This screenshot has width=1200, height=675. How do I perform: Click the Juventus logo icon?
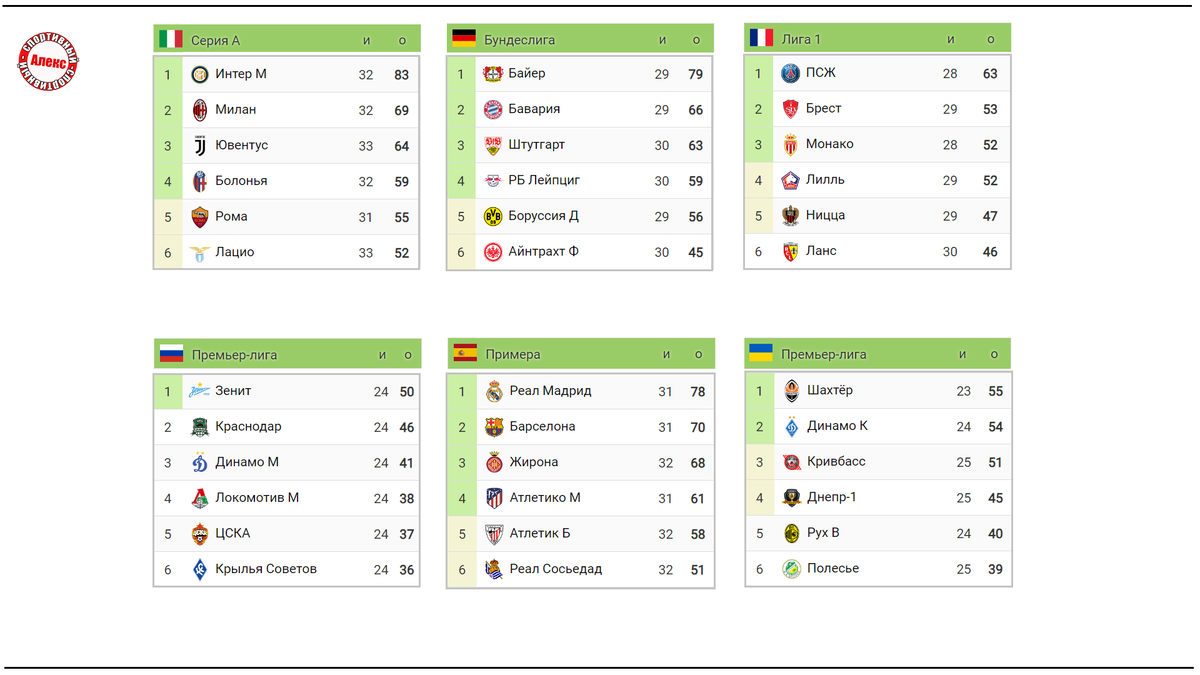tap(200, 145)
